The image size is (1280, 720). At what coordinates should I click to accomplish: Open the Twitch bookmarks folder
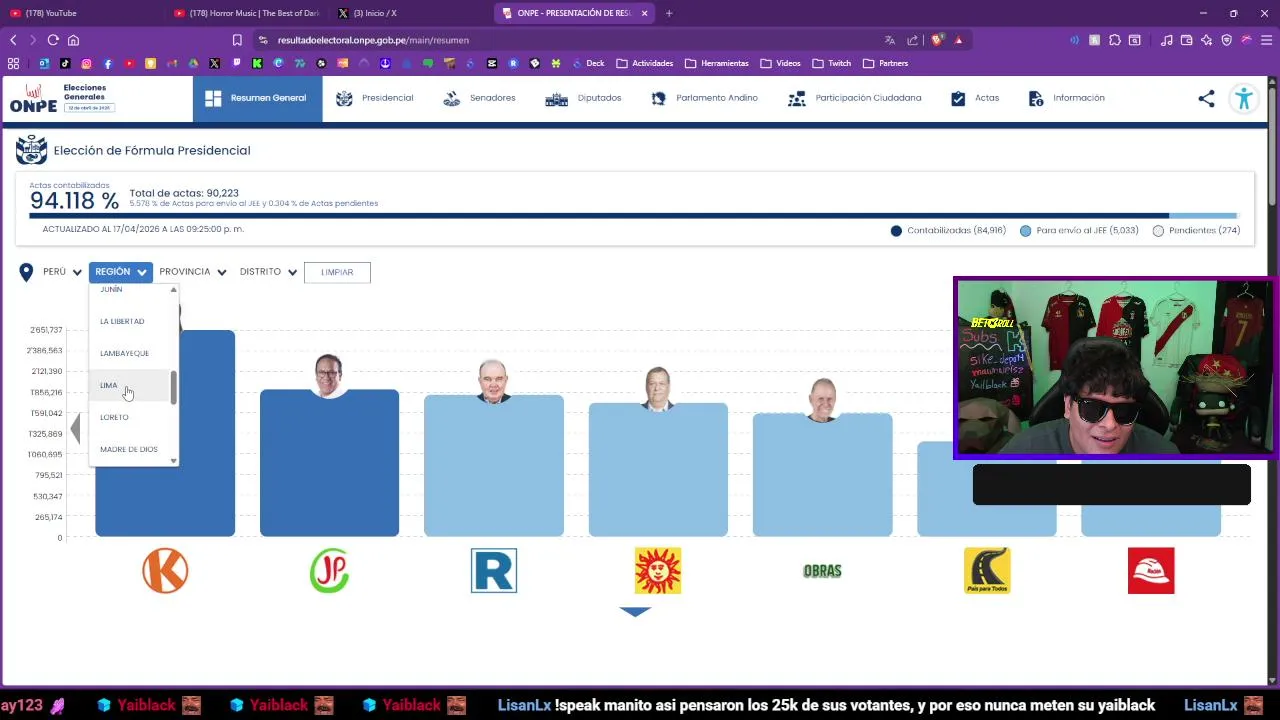pyautogui.click(x=832, y=63)
